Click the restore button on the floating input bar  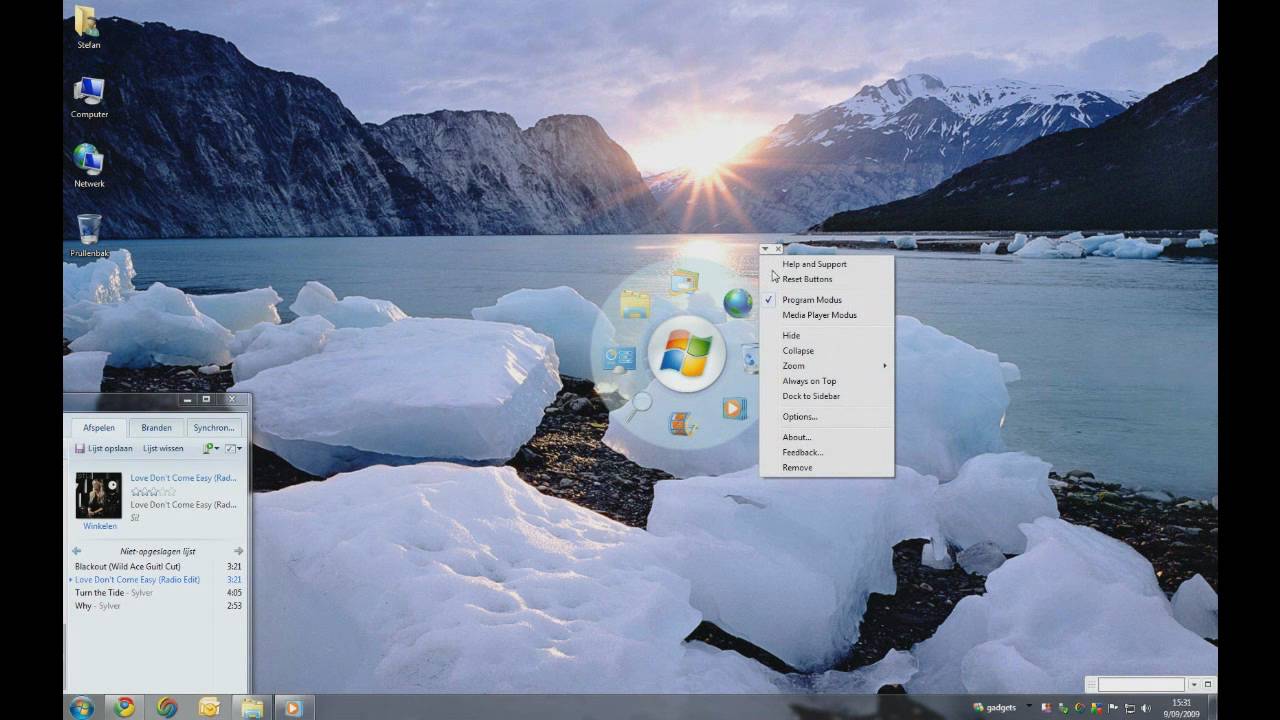[x=1208, y=685]
